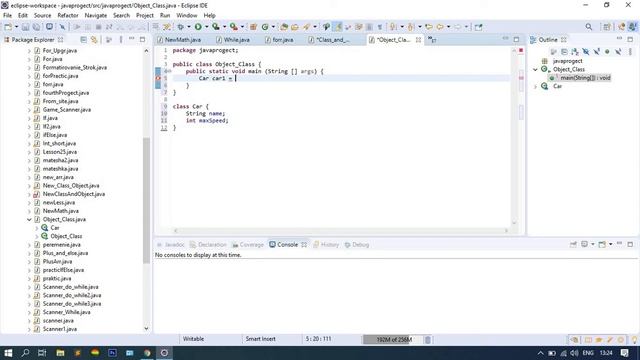640x360 pixels.
Task: Toggle Block Selection Mode in the toolbar
Action: coord(369,27)
